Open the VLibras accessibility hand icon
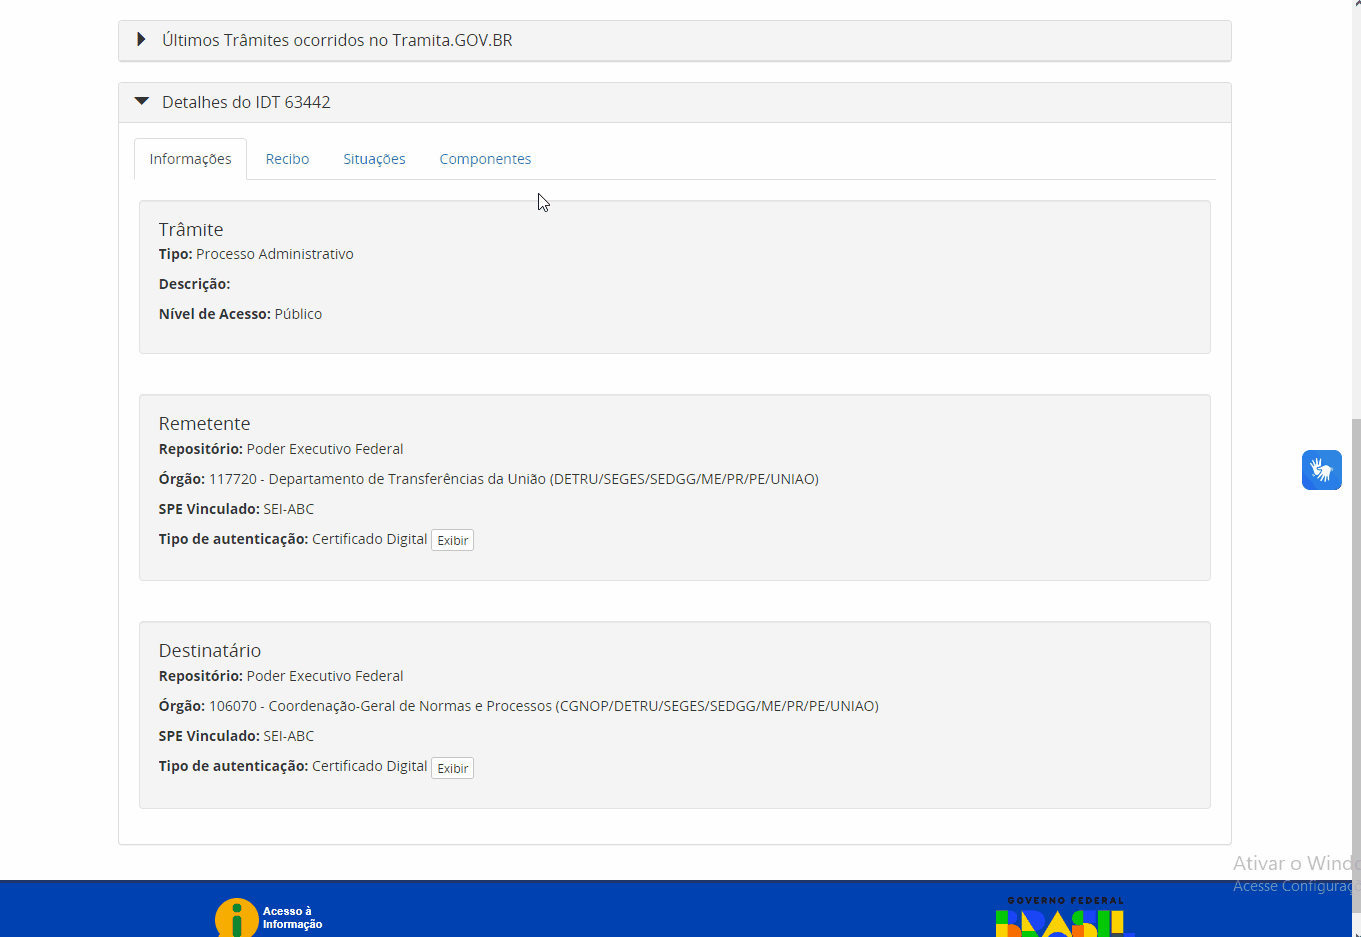The width and height of the screenshot is (1361, 937). pyautogui.click(x=1321, y=470)
